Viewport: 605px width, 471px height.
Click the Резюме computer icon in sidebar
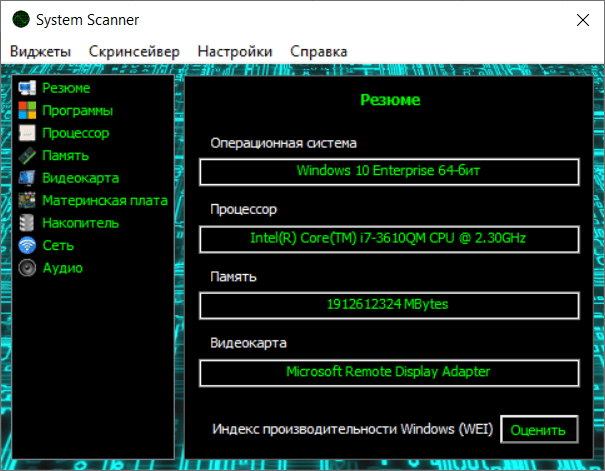tap(27, 88)
